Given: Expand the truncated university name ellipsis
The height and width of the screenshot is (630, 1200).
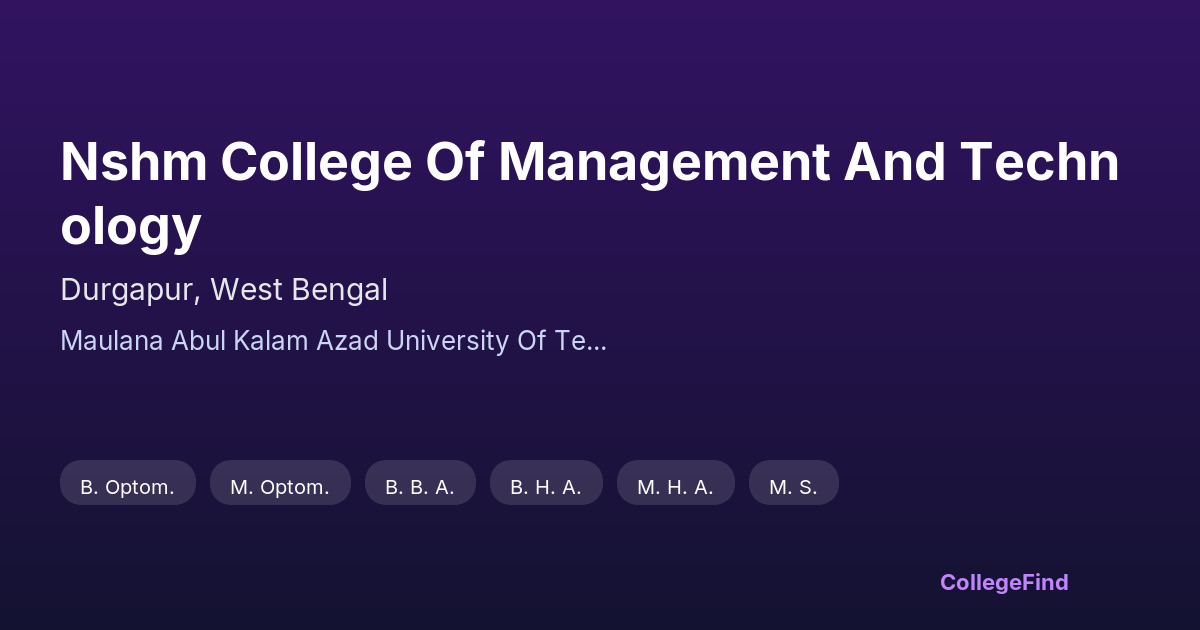Looking at the screenshot, I should pyautogui.click(x=596, y=341).
